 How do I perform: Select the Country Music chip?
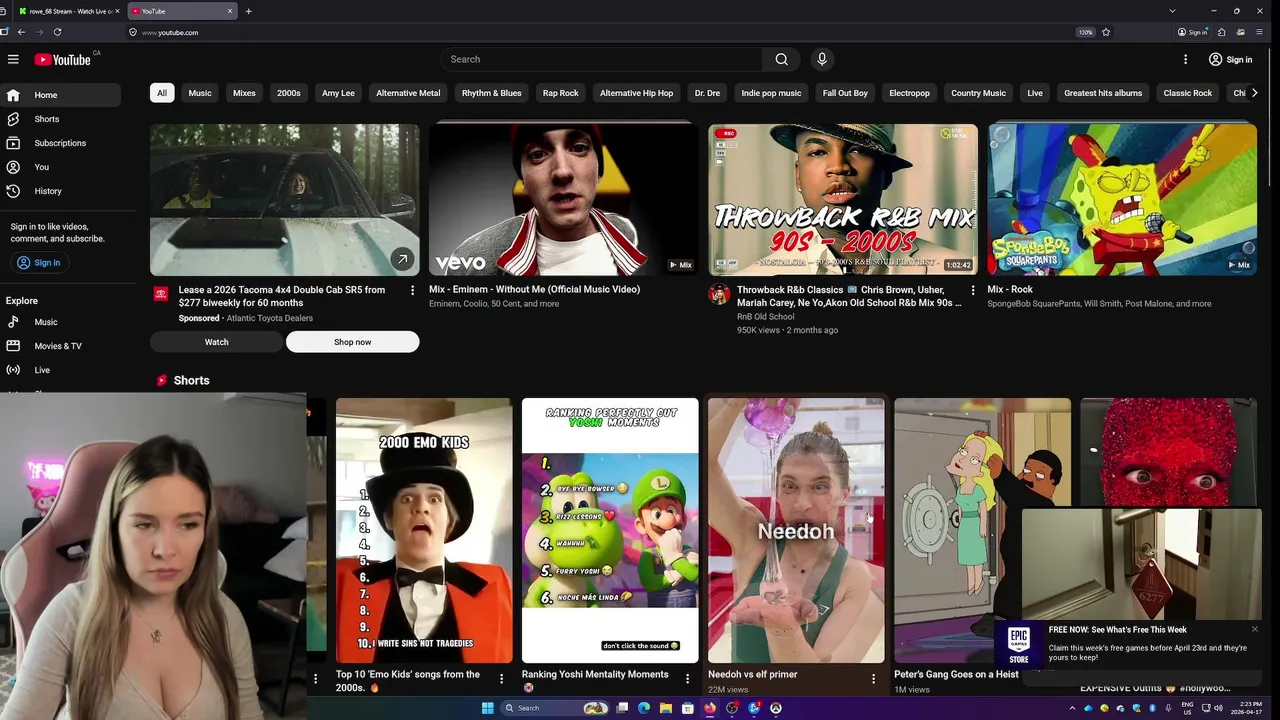978,93
